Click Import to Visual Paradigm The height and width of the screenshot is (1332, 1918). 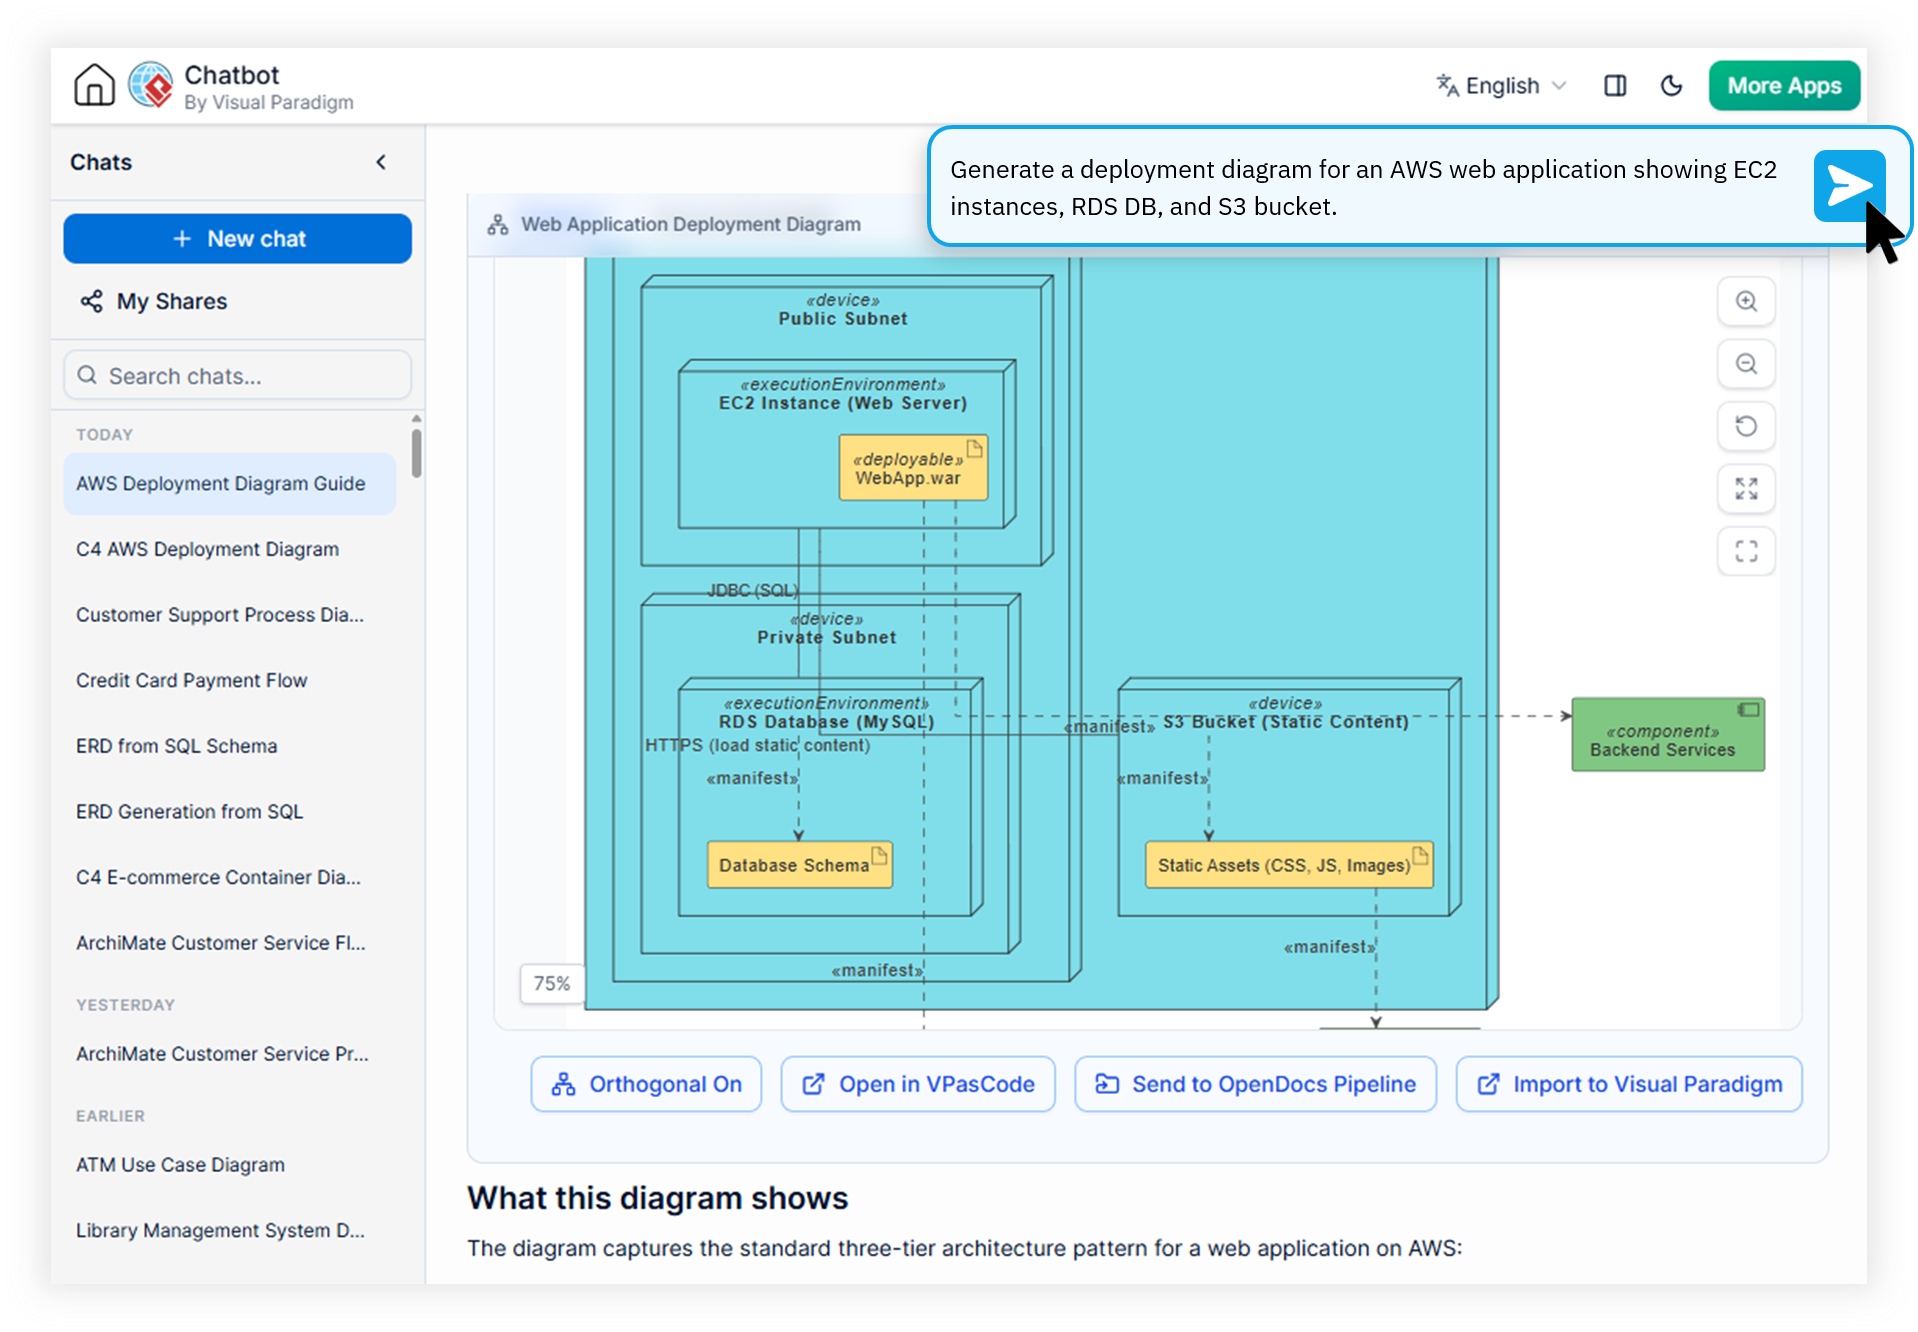point(1629,1084)
